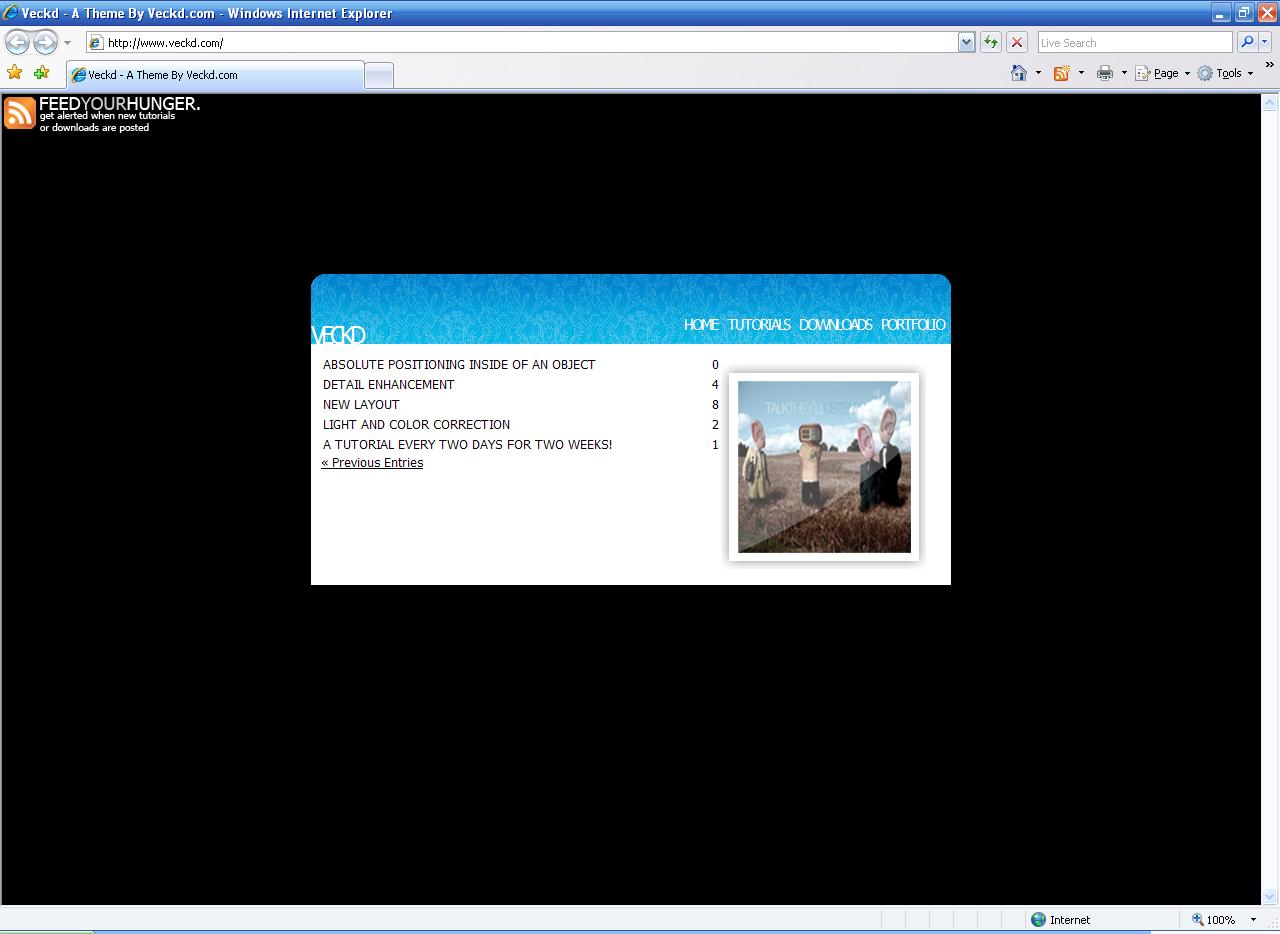
Task: Expand the Print options dropdown arrow
Action: [x=1124, y=73]
